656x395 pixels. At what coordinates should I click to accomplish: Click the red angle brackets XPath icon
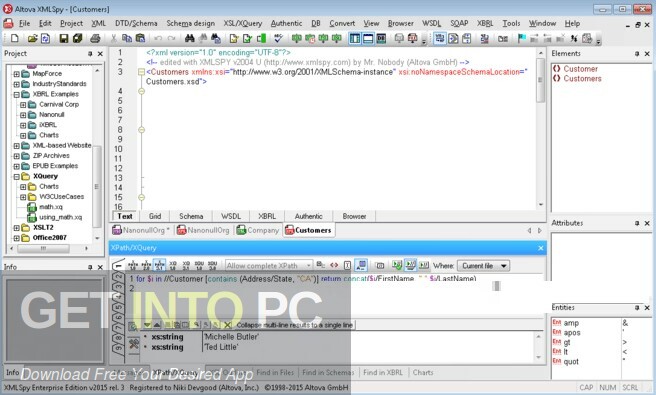point(334,265)
